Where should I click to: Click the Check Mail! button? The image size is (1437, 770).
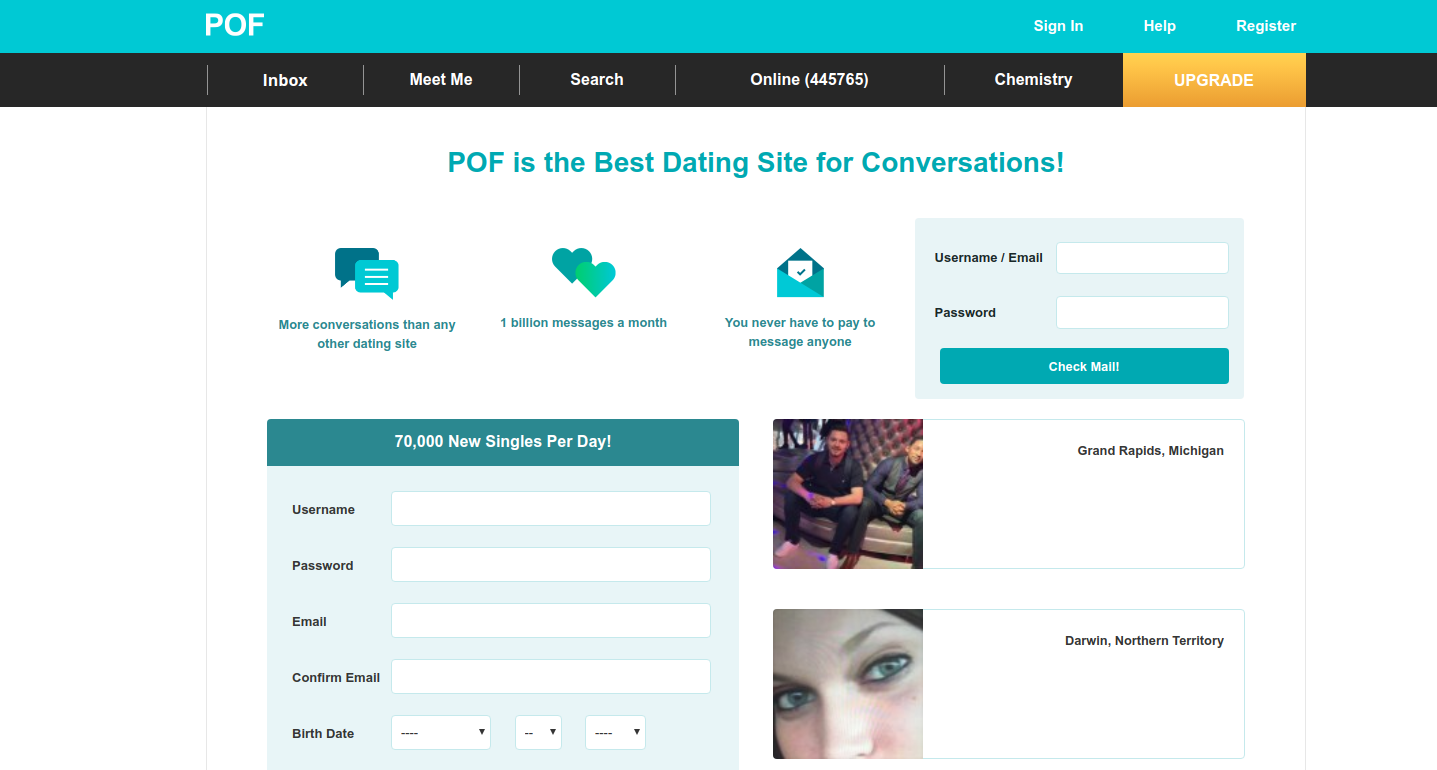(x=1084, y=366)
